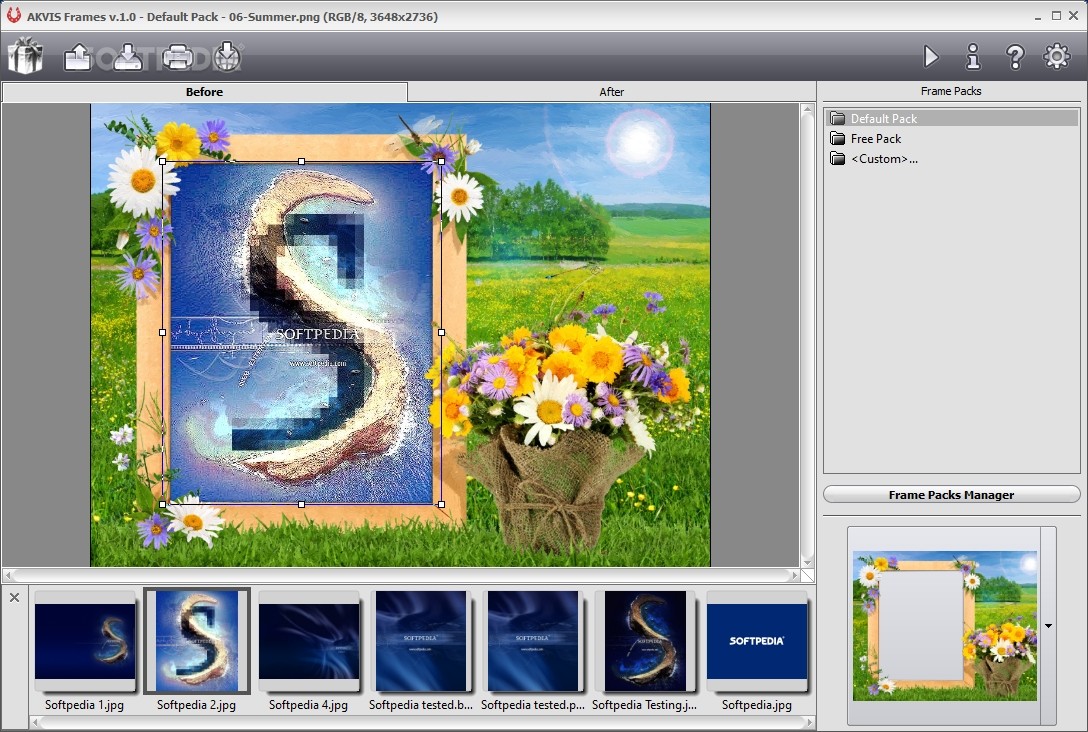Viewport: 1088px width, 732px height.
Task: Click the bottom-middle crop handle of the photo
Action: pos(301,504)
